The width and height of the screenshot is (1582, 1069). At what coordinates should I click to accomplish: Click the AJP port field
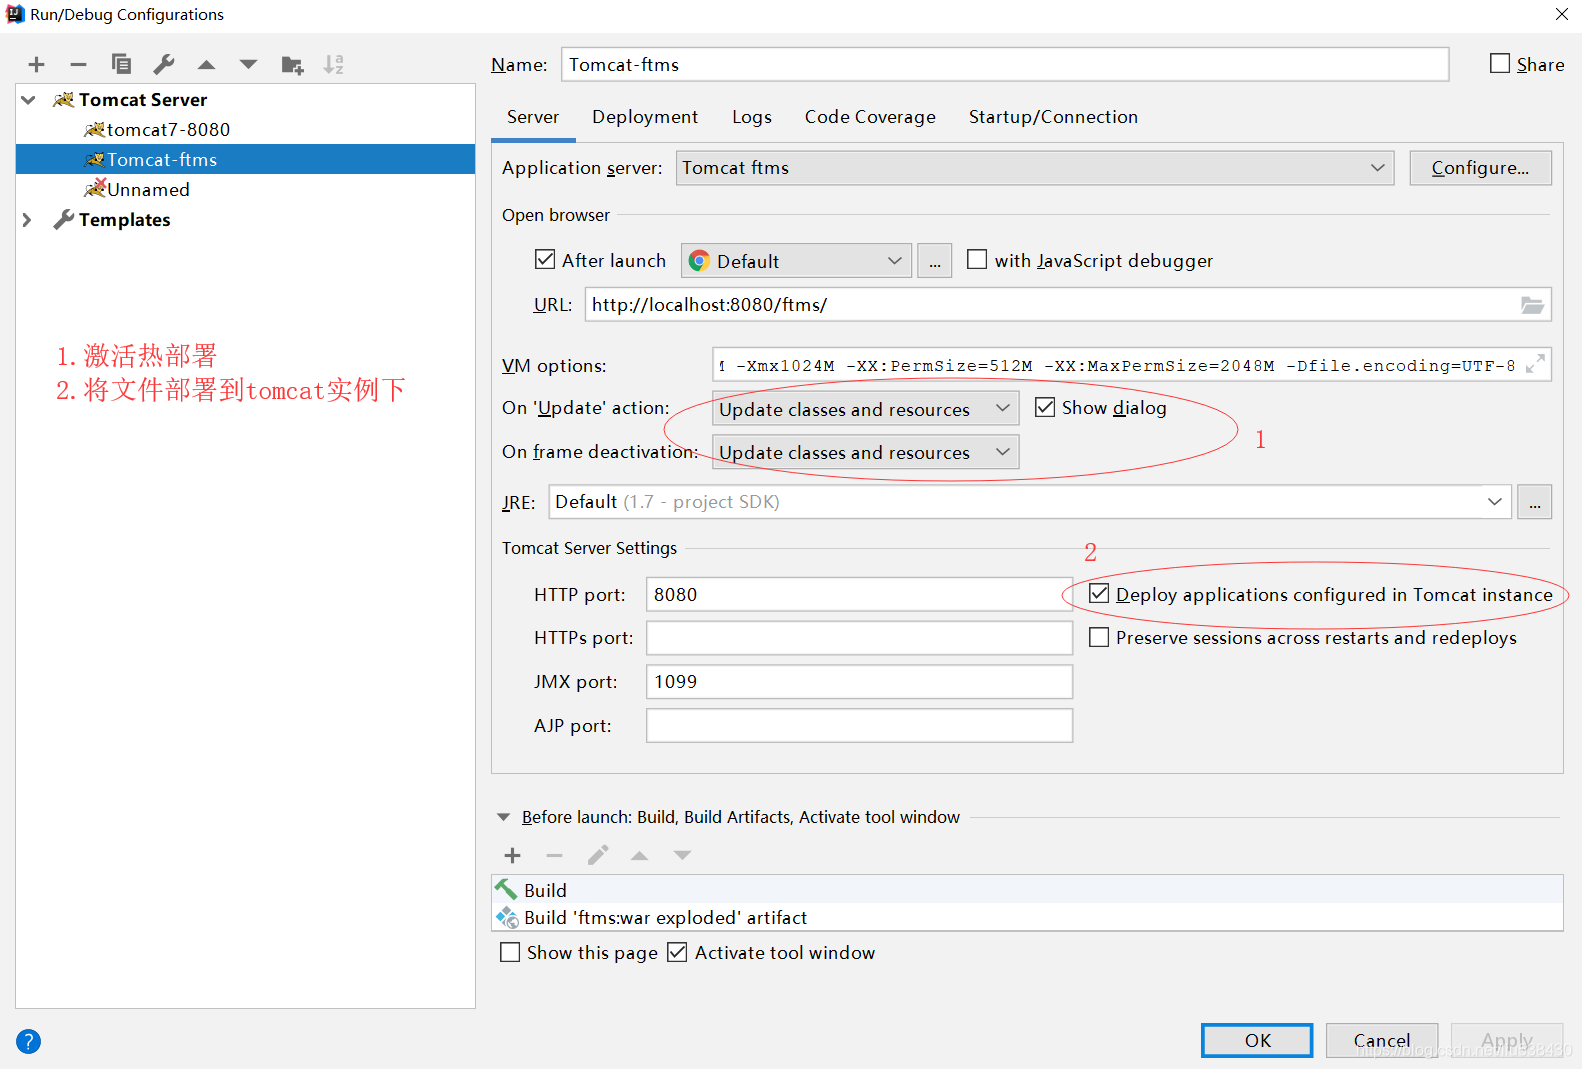point(859,726)
